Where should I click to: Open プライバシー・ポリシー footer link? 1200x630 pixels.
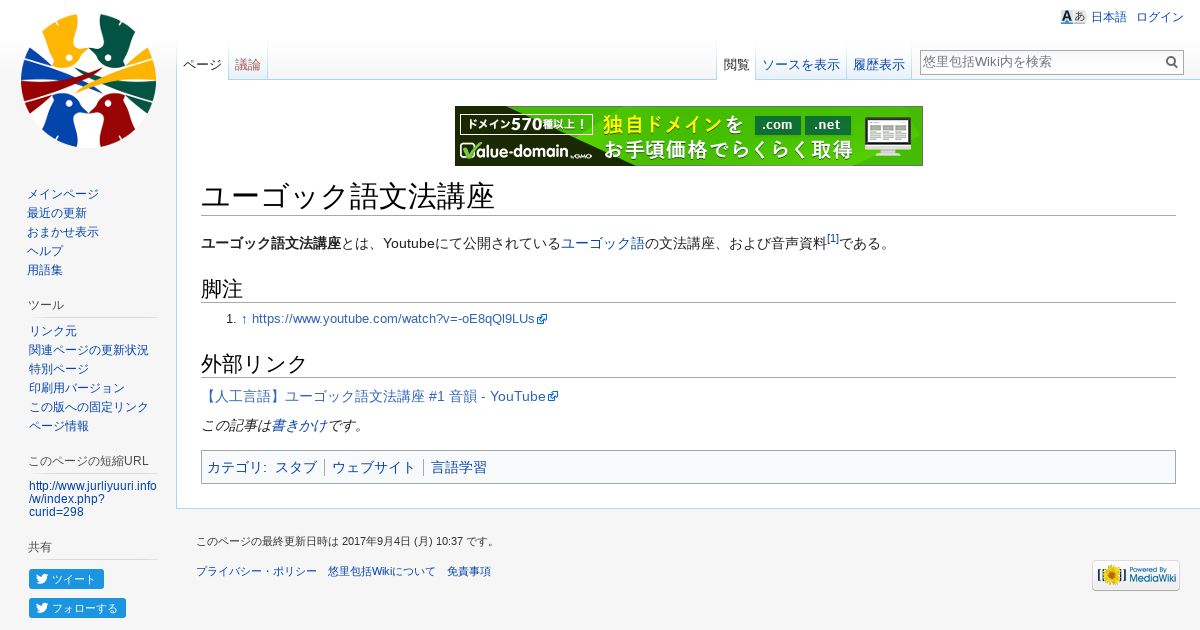point(256,572)
